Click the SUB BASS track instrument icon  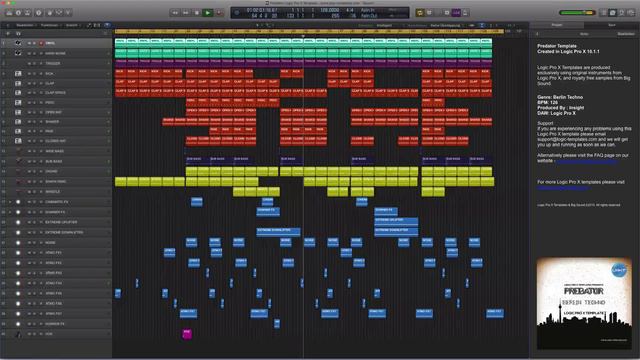click(x=18, y=161)
